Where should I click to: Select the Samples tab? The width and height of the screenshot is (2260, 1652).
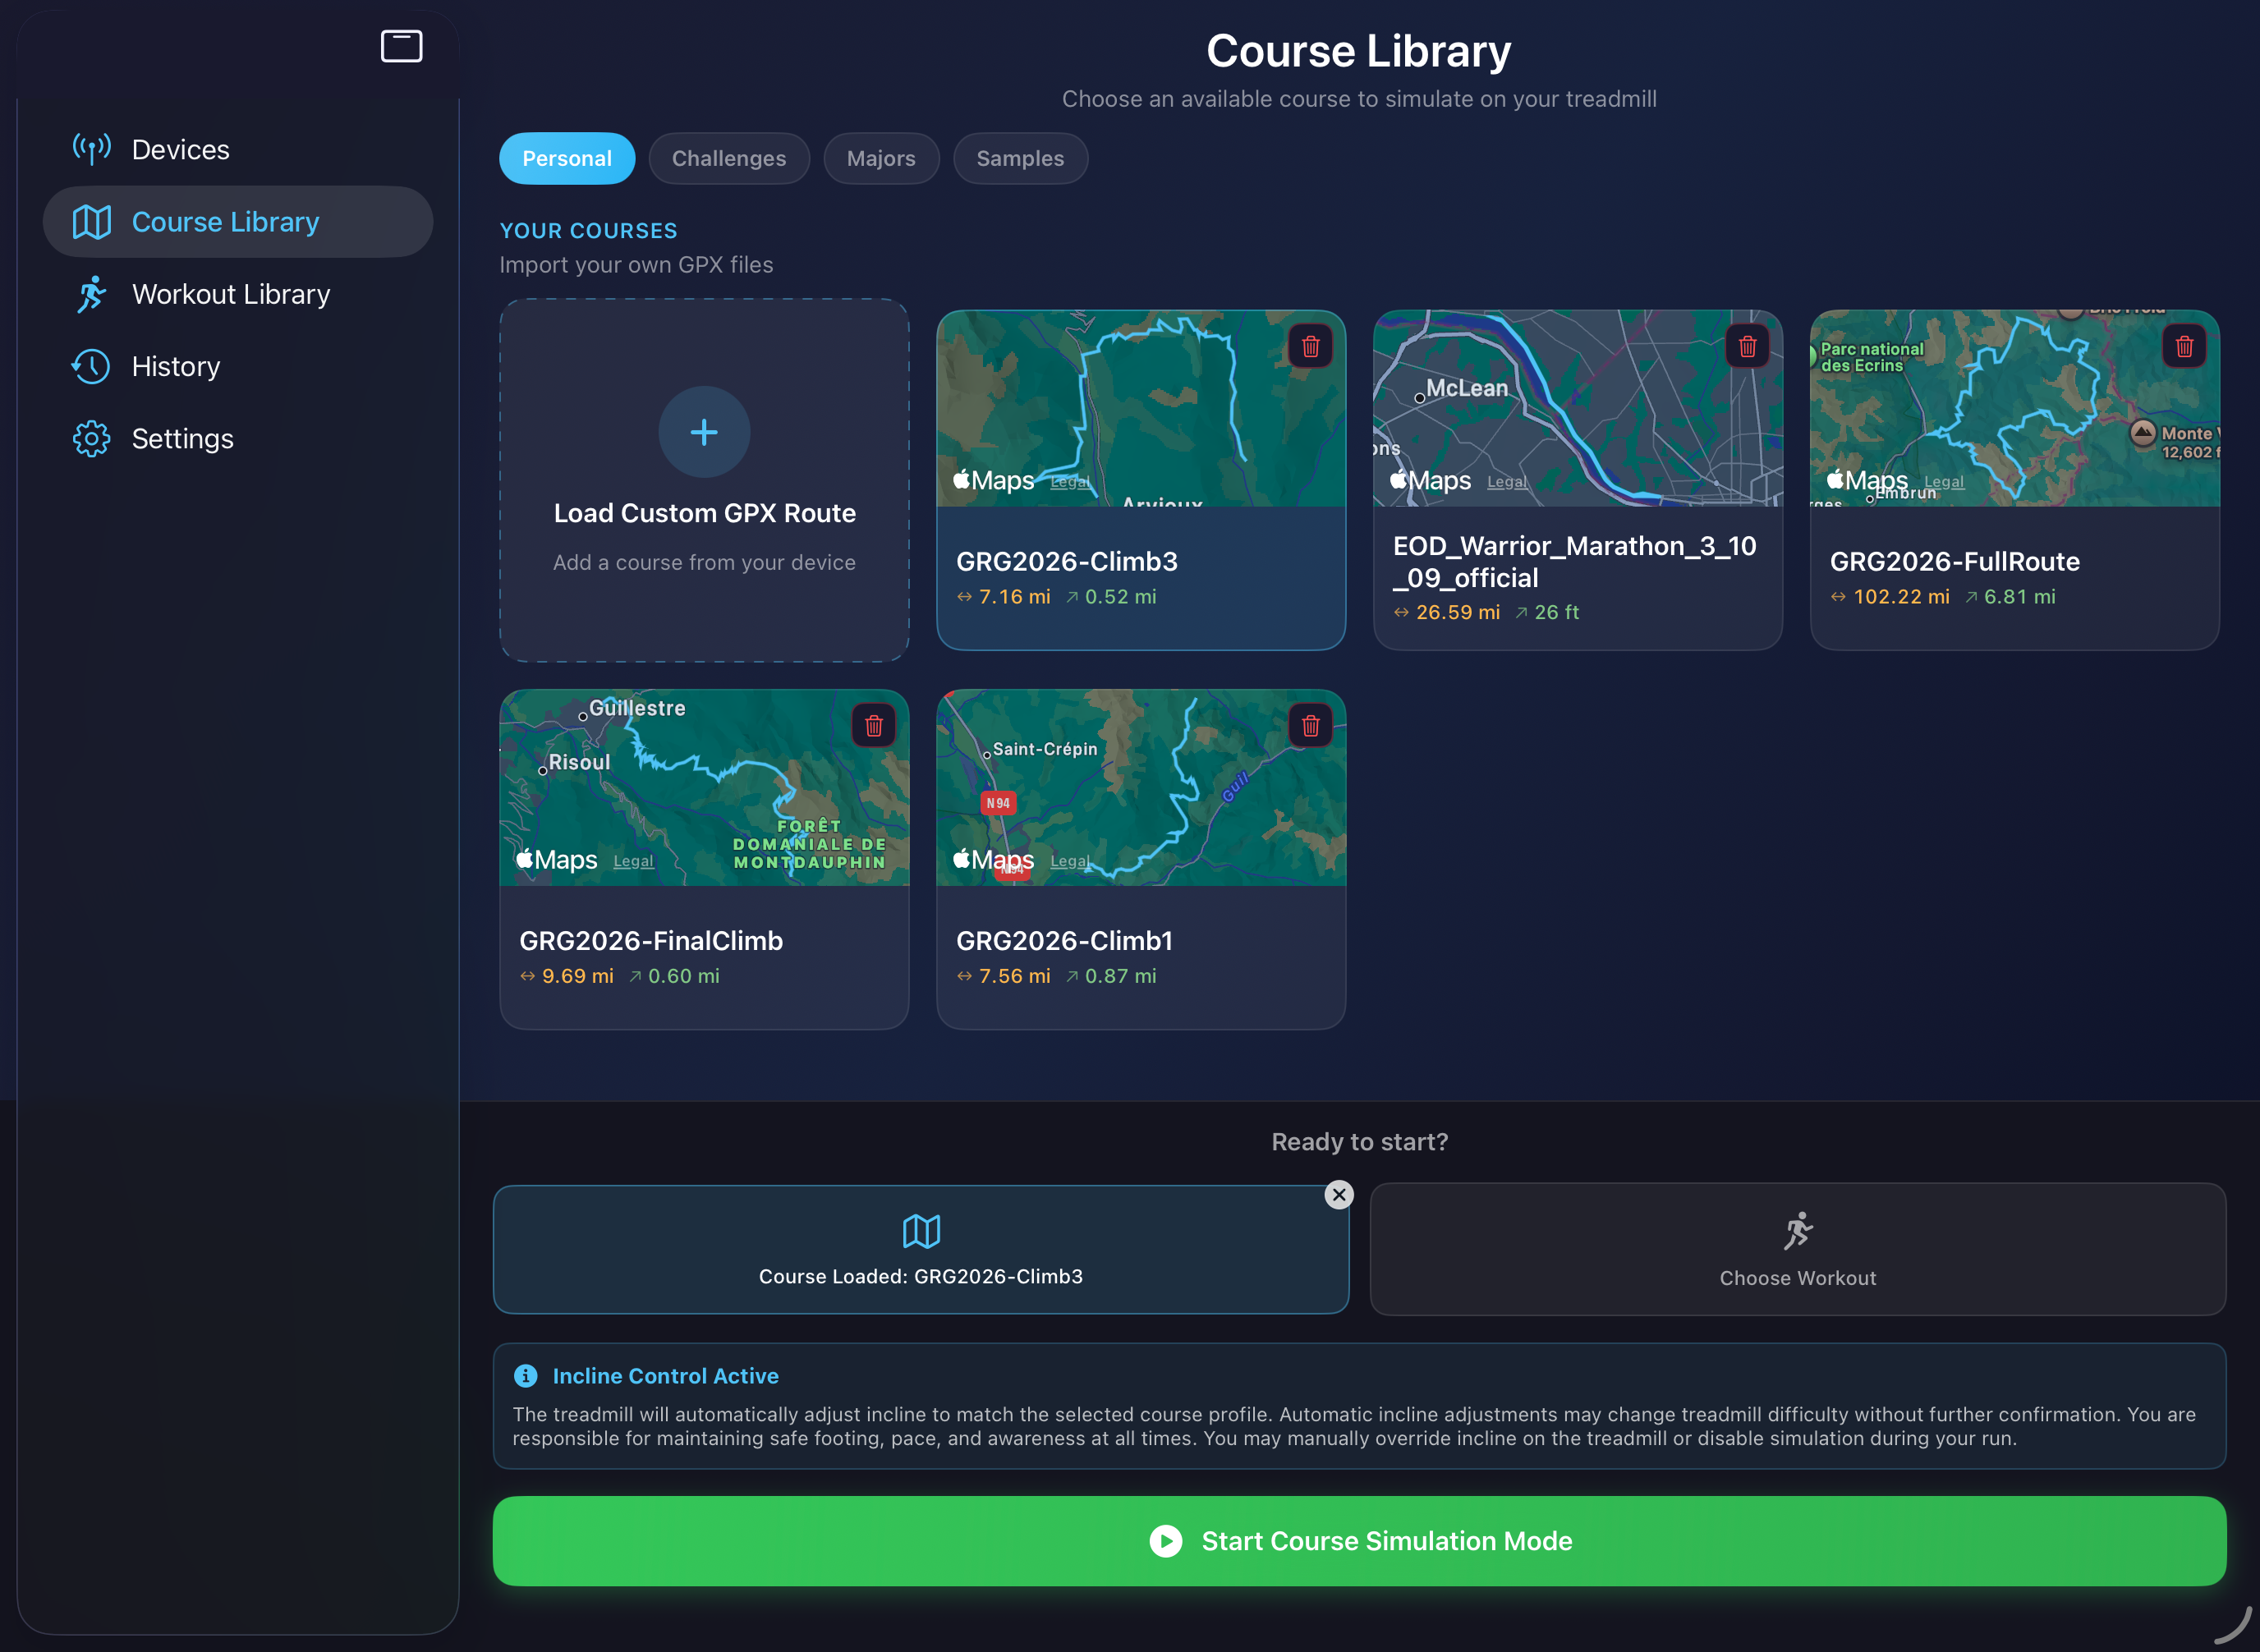pos(1020,158)
